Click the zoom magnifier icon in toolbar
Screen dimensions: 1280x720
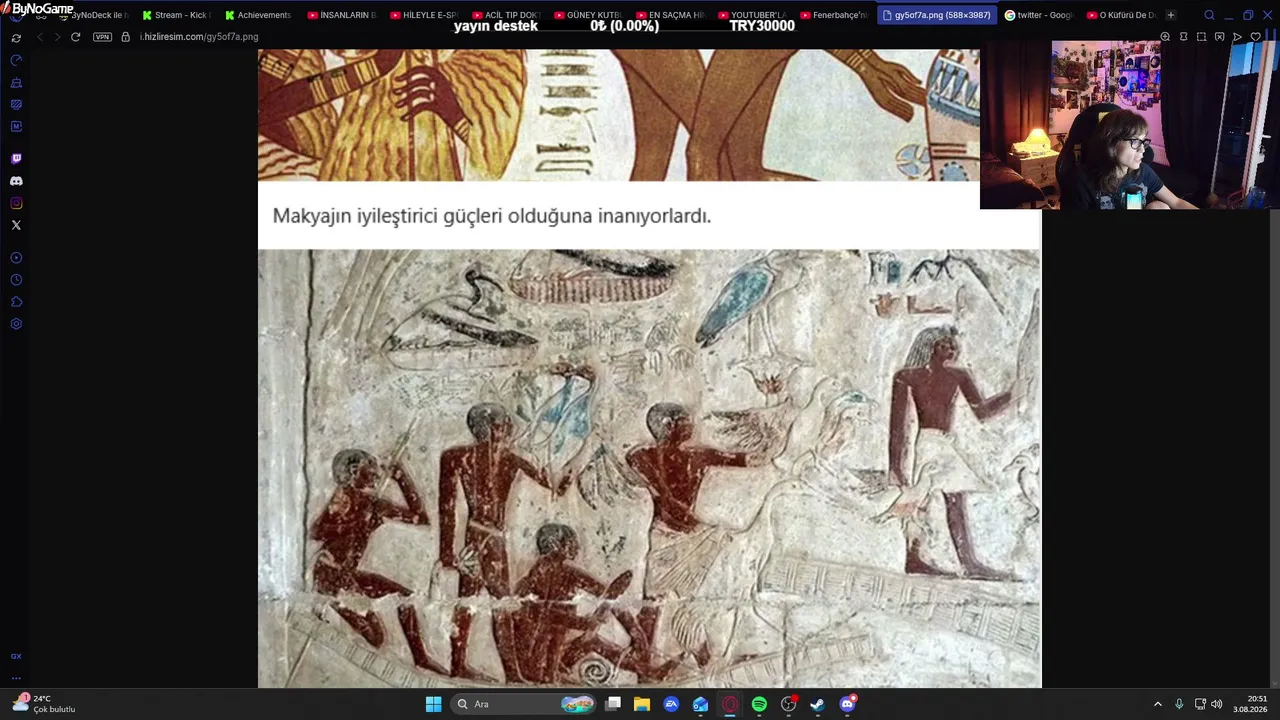coord(1165,37)
